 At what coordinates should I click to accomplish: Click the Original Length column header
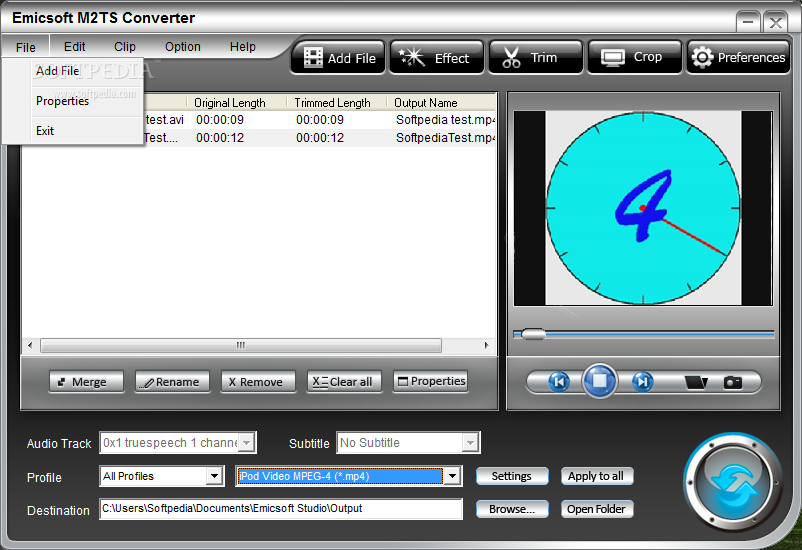[236, 102]
